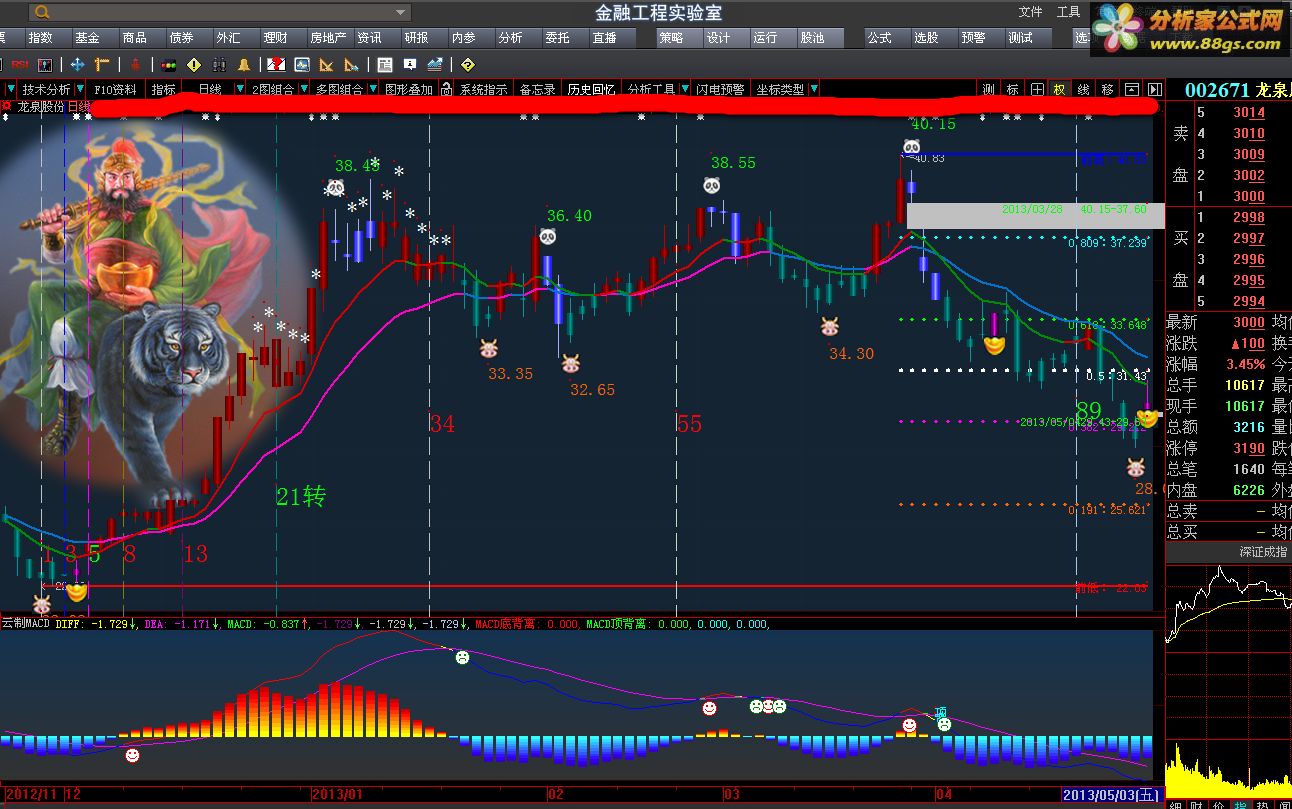Select the blue four-way move arrows tool

[x=77, y=64]
